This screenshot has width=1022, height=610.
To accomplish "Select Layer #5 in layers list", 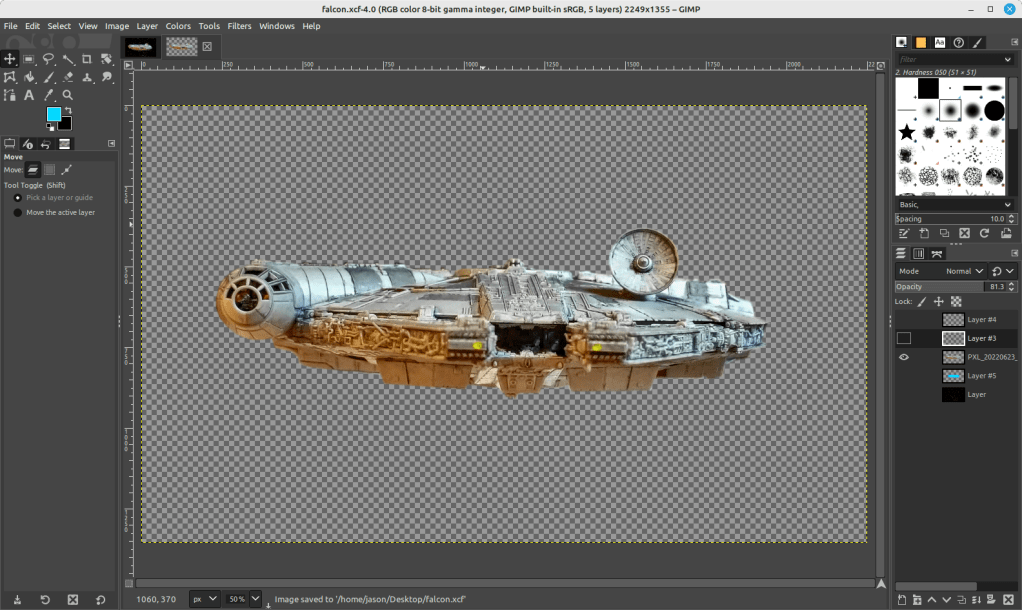I will (980, 376).
